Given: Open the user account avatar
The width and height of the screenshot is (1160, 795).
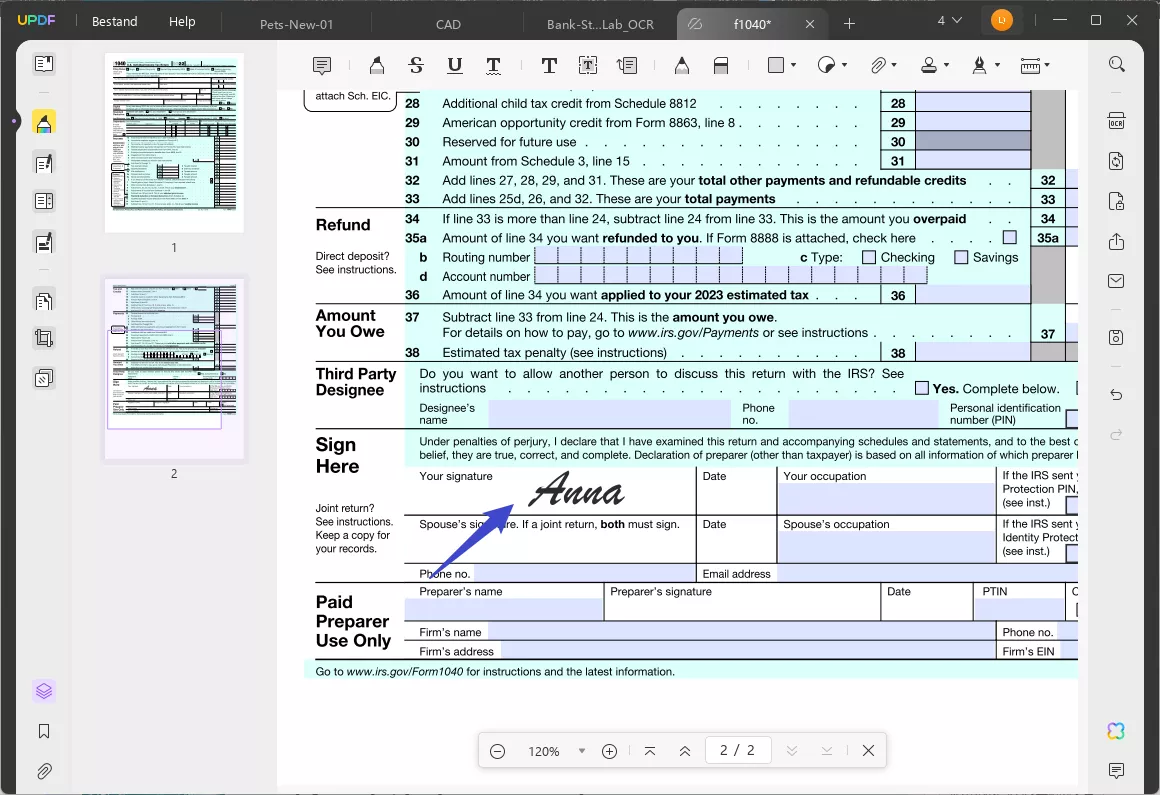Looking at the screenshot, I should pyautogui.click(x=1002, y=20).
